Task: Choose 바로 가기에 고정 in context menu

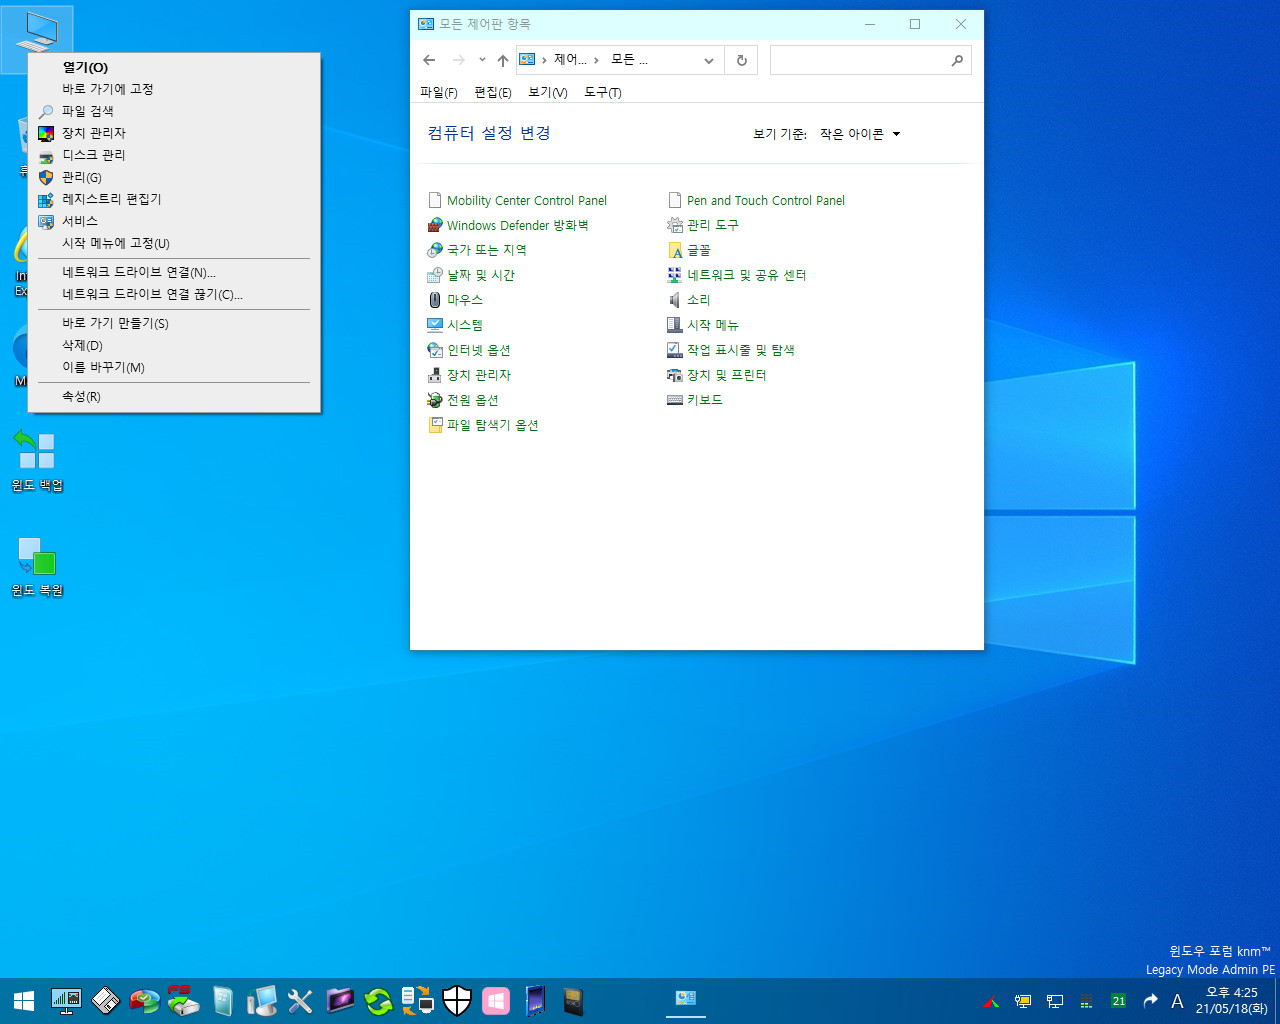Action: (174, 89)
